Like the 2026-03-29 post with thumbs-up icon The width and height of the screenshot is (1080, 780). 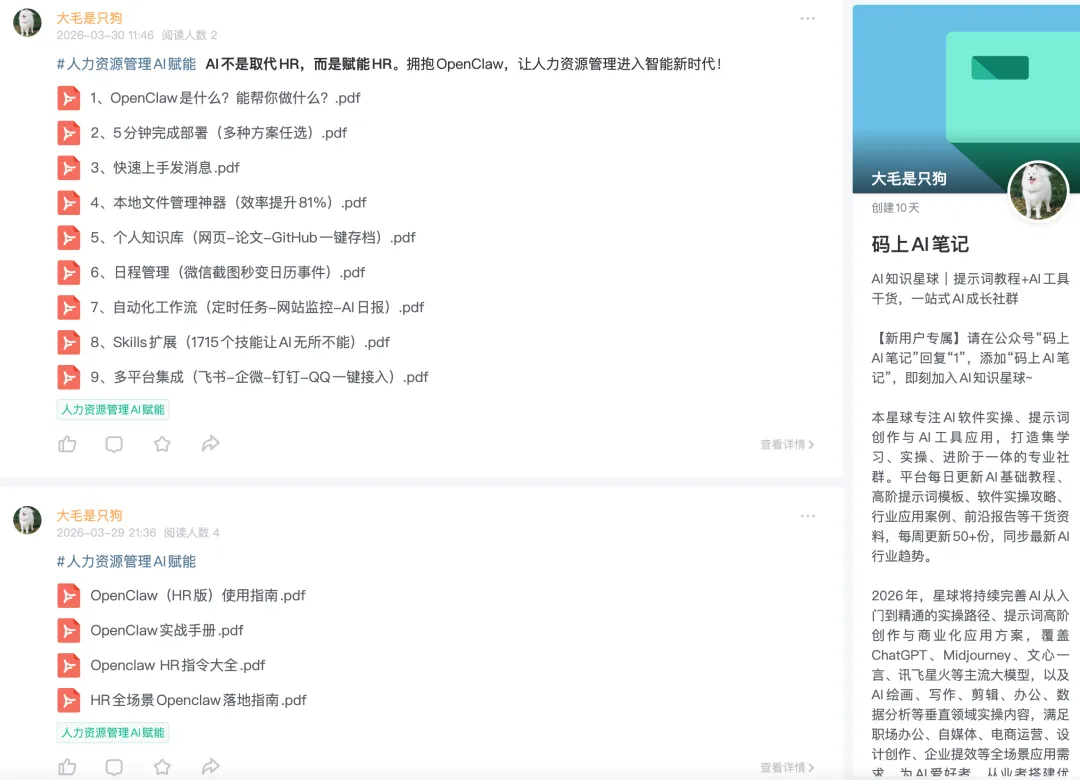[68, 767]
